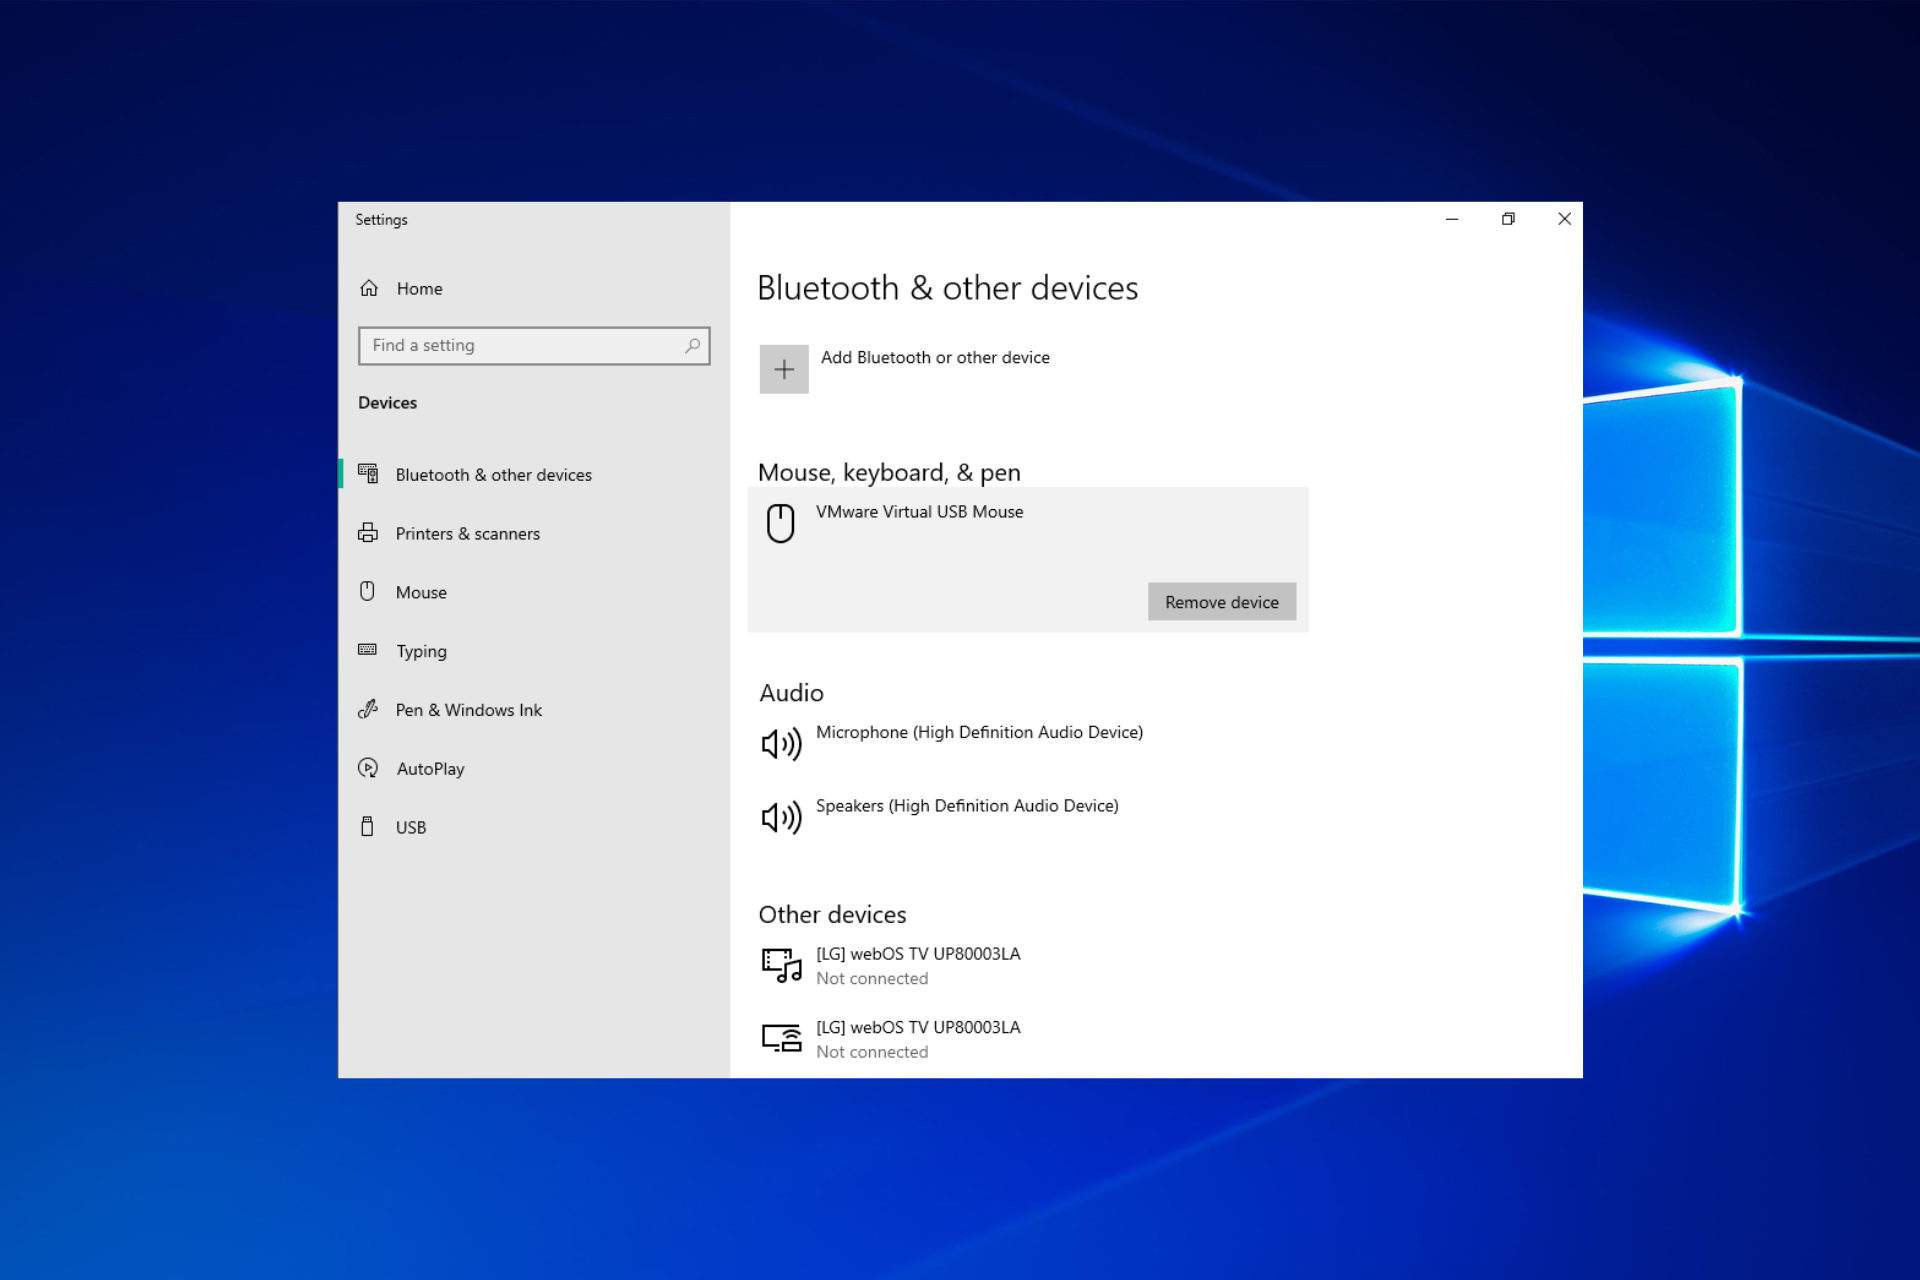Select VMware Virtual USB Mouse entry

tap(1028, 560)
